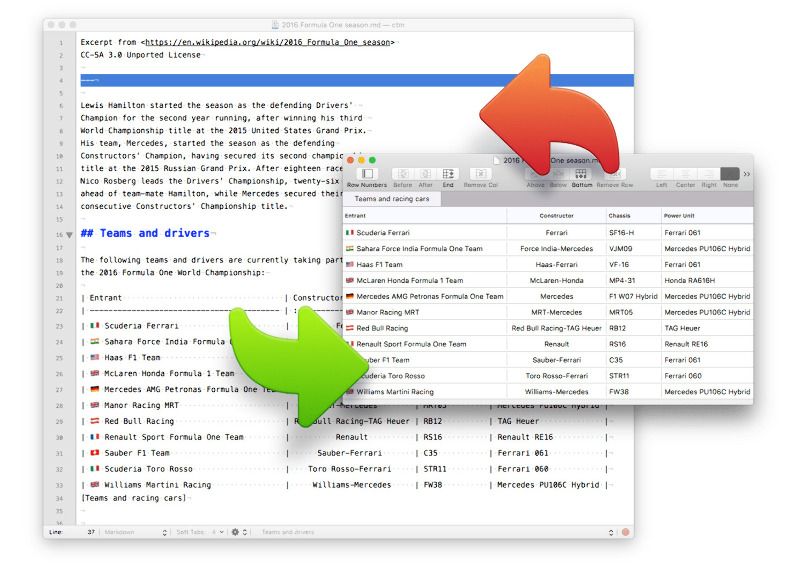This screenshot has width=800, height=566.
Task: Select the Scuderia Ferrari entrant cell
Action: coord(425,233)
